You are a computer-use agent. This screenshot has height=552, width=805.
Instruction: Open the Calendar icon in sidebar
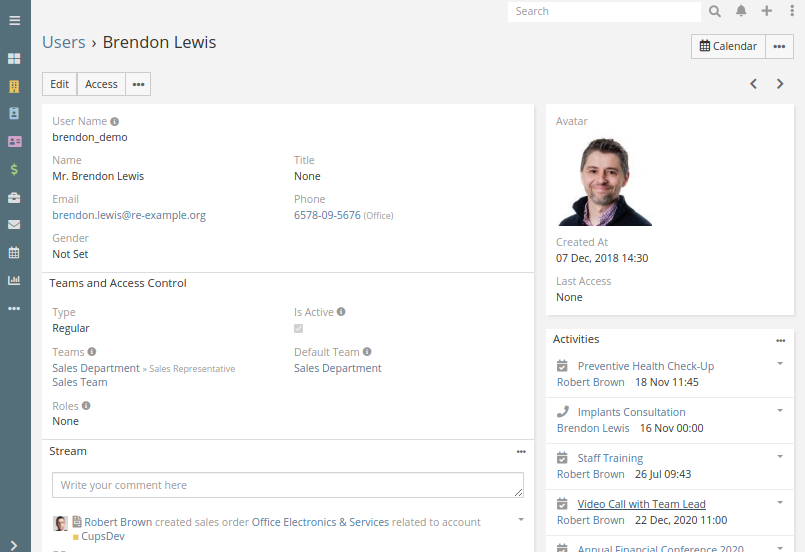(x=14, y=252)
